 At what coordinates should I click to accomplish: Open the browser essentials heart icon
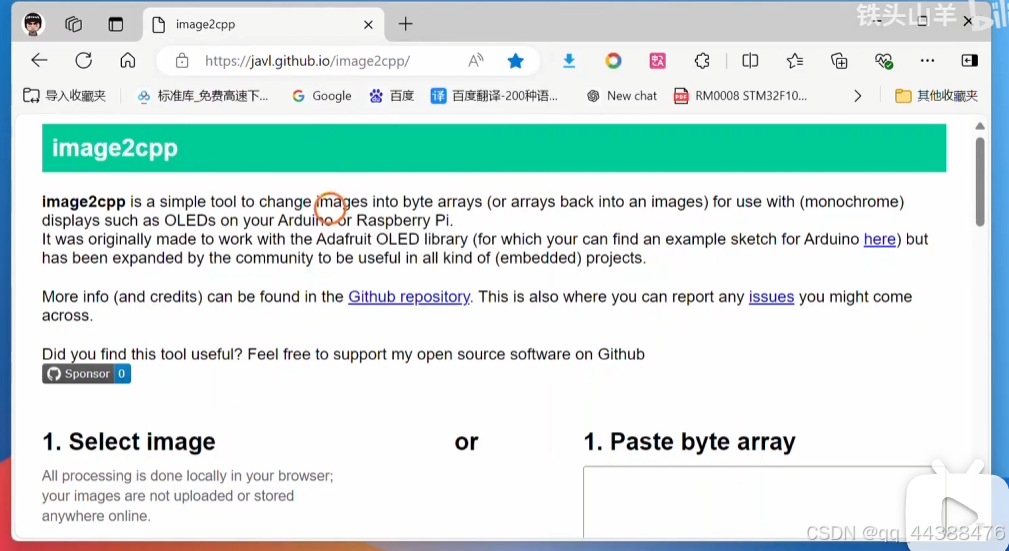[x=884, y=61]
